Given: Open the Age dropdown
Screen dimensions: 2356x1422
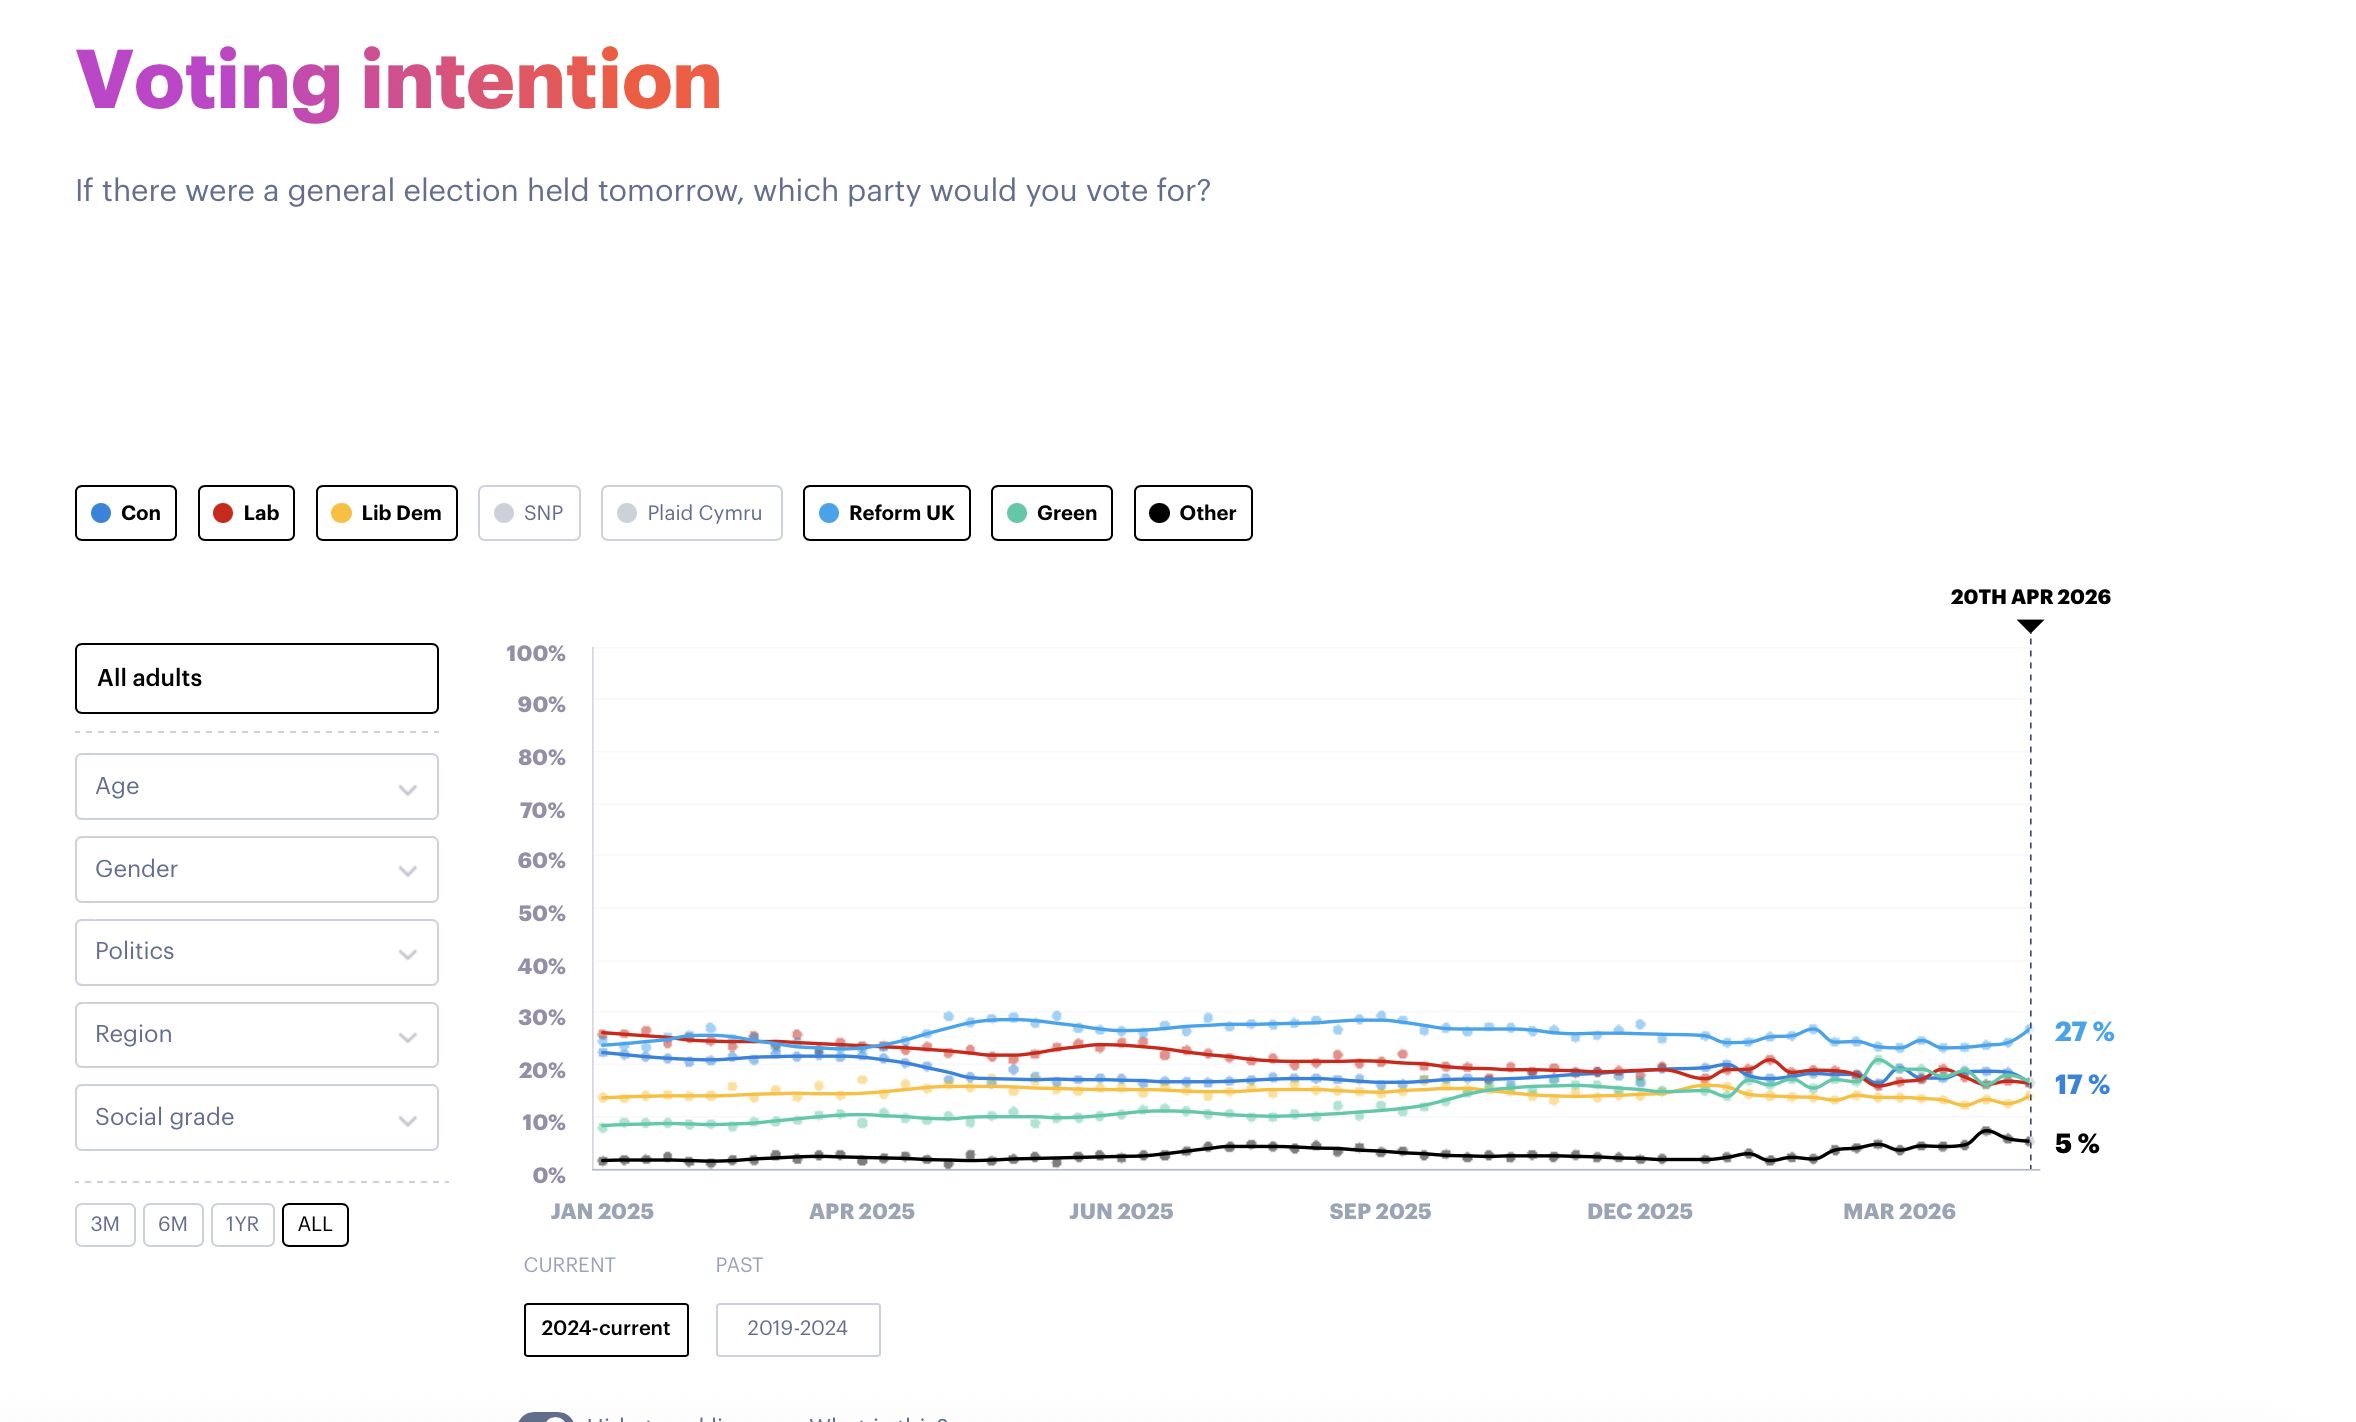Looking at the screenshot, I should [256, 786].
